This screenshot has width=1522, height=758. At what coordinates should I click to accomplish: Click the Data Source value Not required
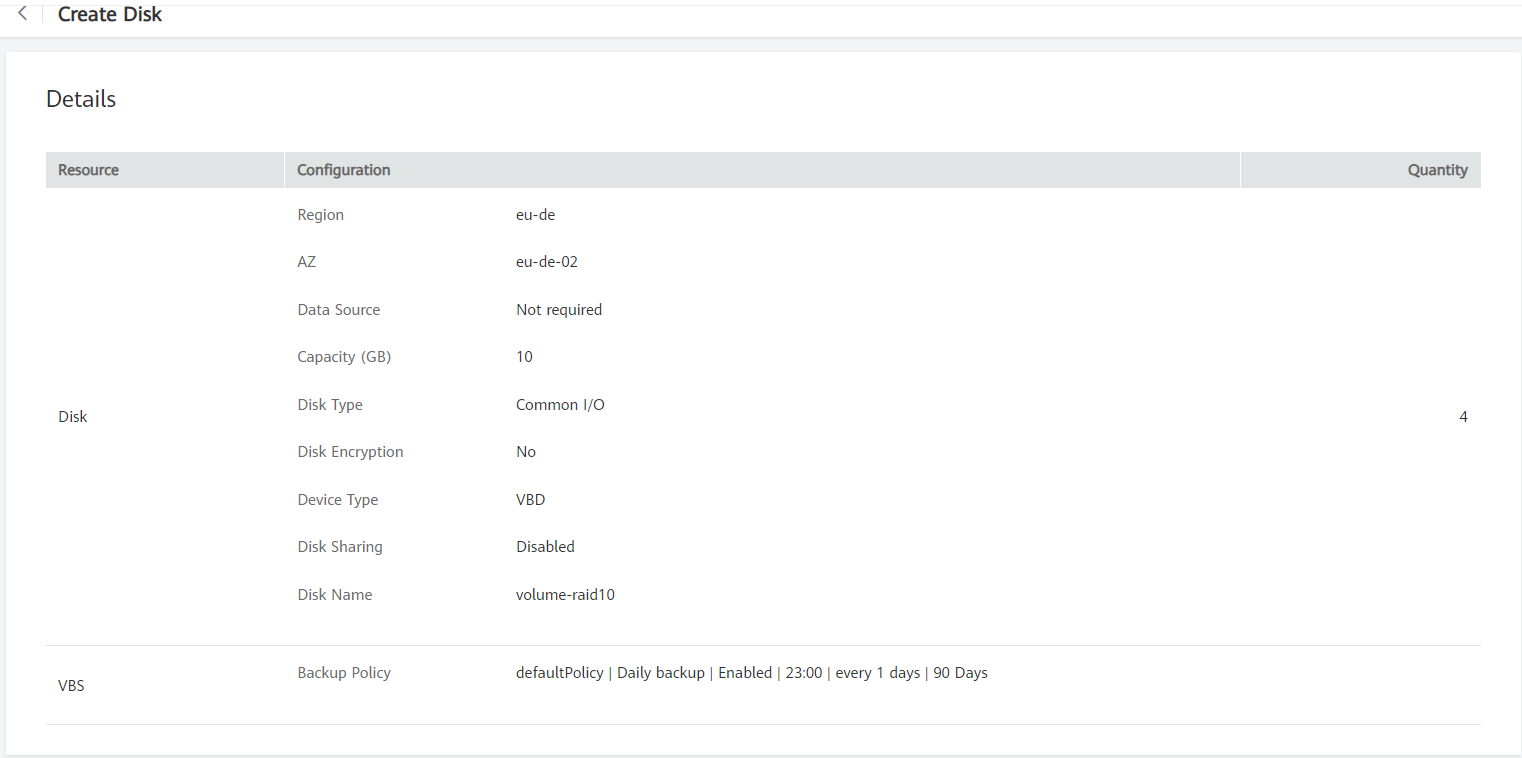coord(559,309)
